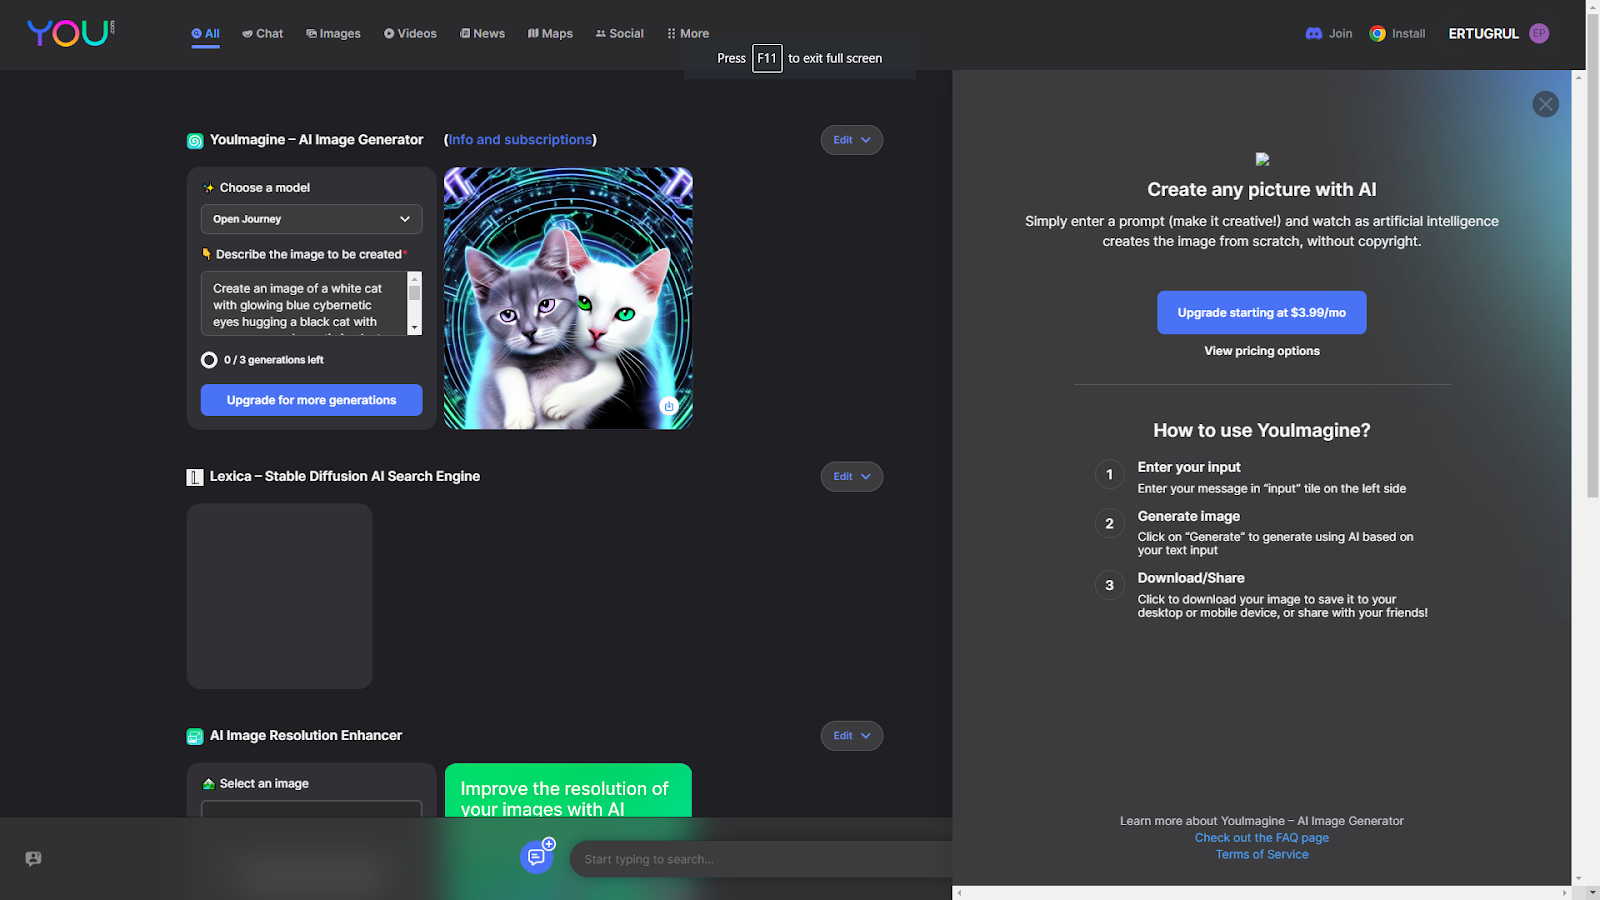Screen dimensions: 1600x900
Task: Click the Lexica app icon
Action: (195, 478)
